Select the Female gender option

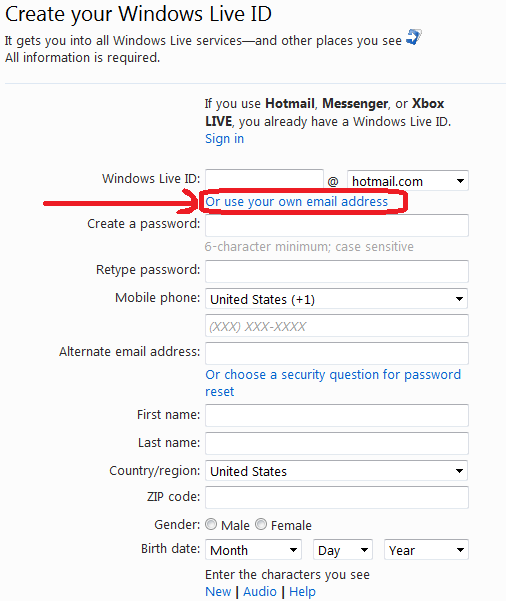pyautogui.click(x=261, y=524)
